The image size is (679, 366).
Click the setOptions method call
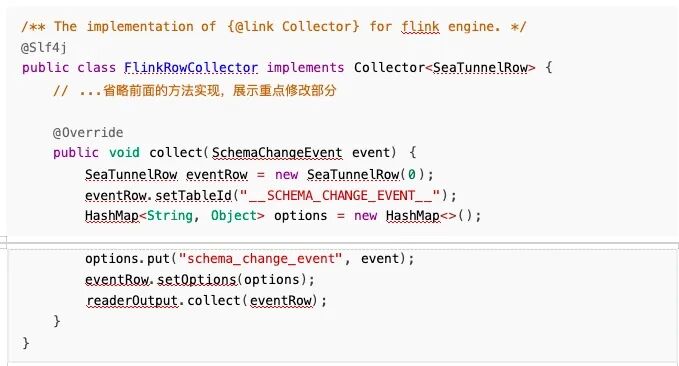pos(197,279)
